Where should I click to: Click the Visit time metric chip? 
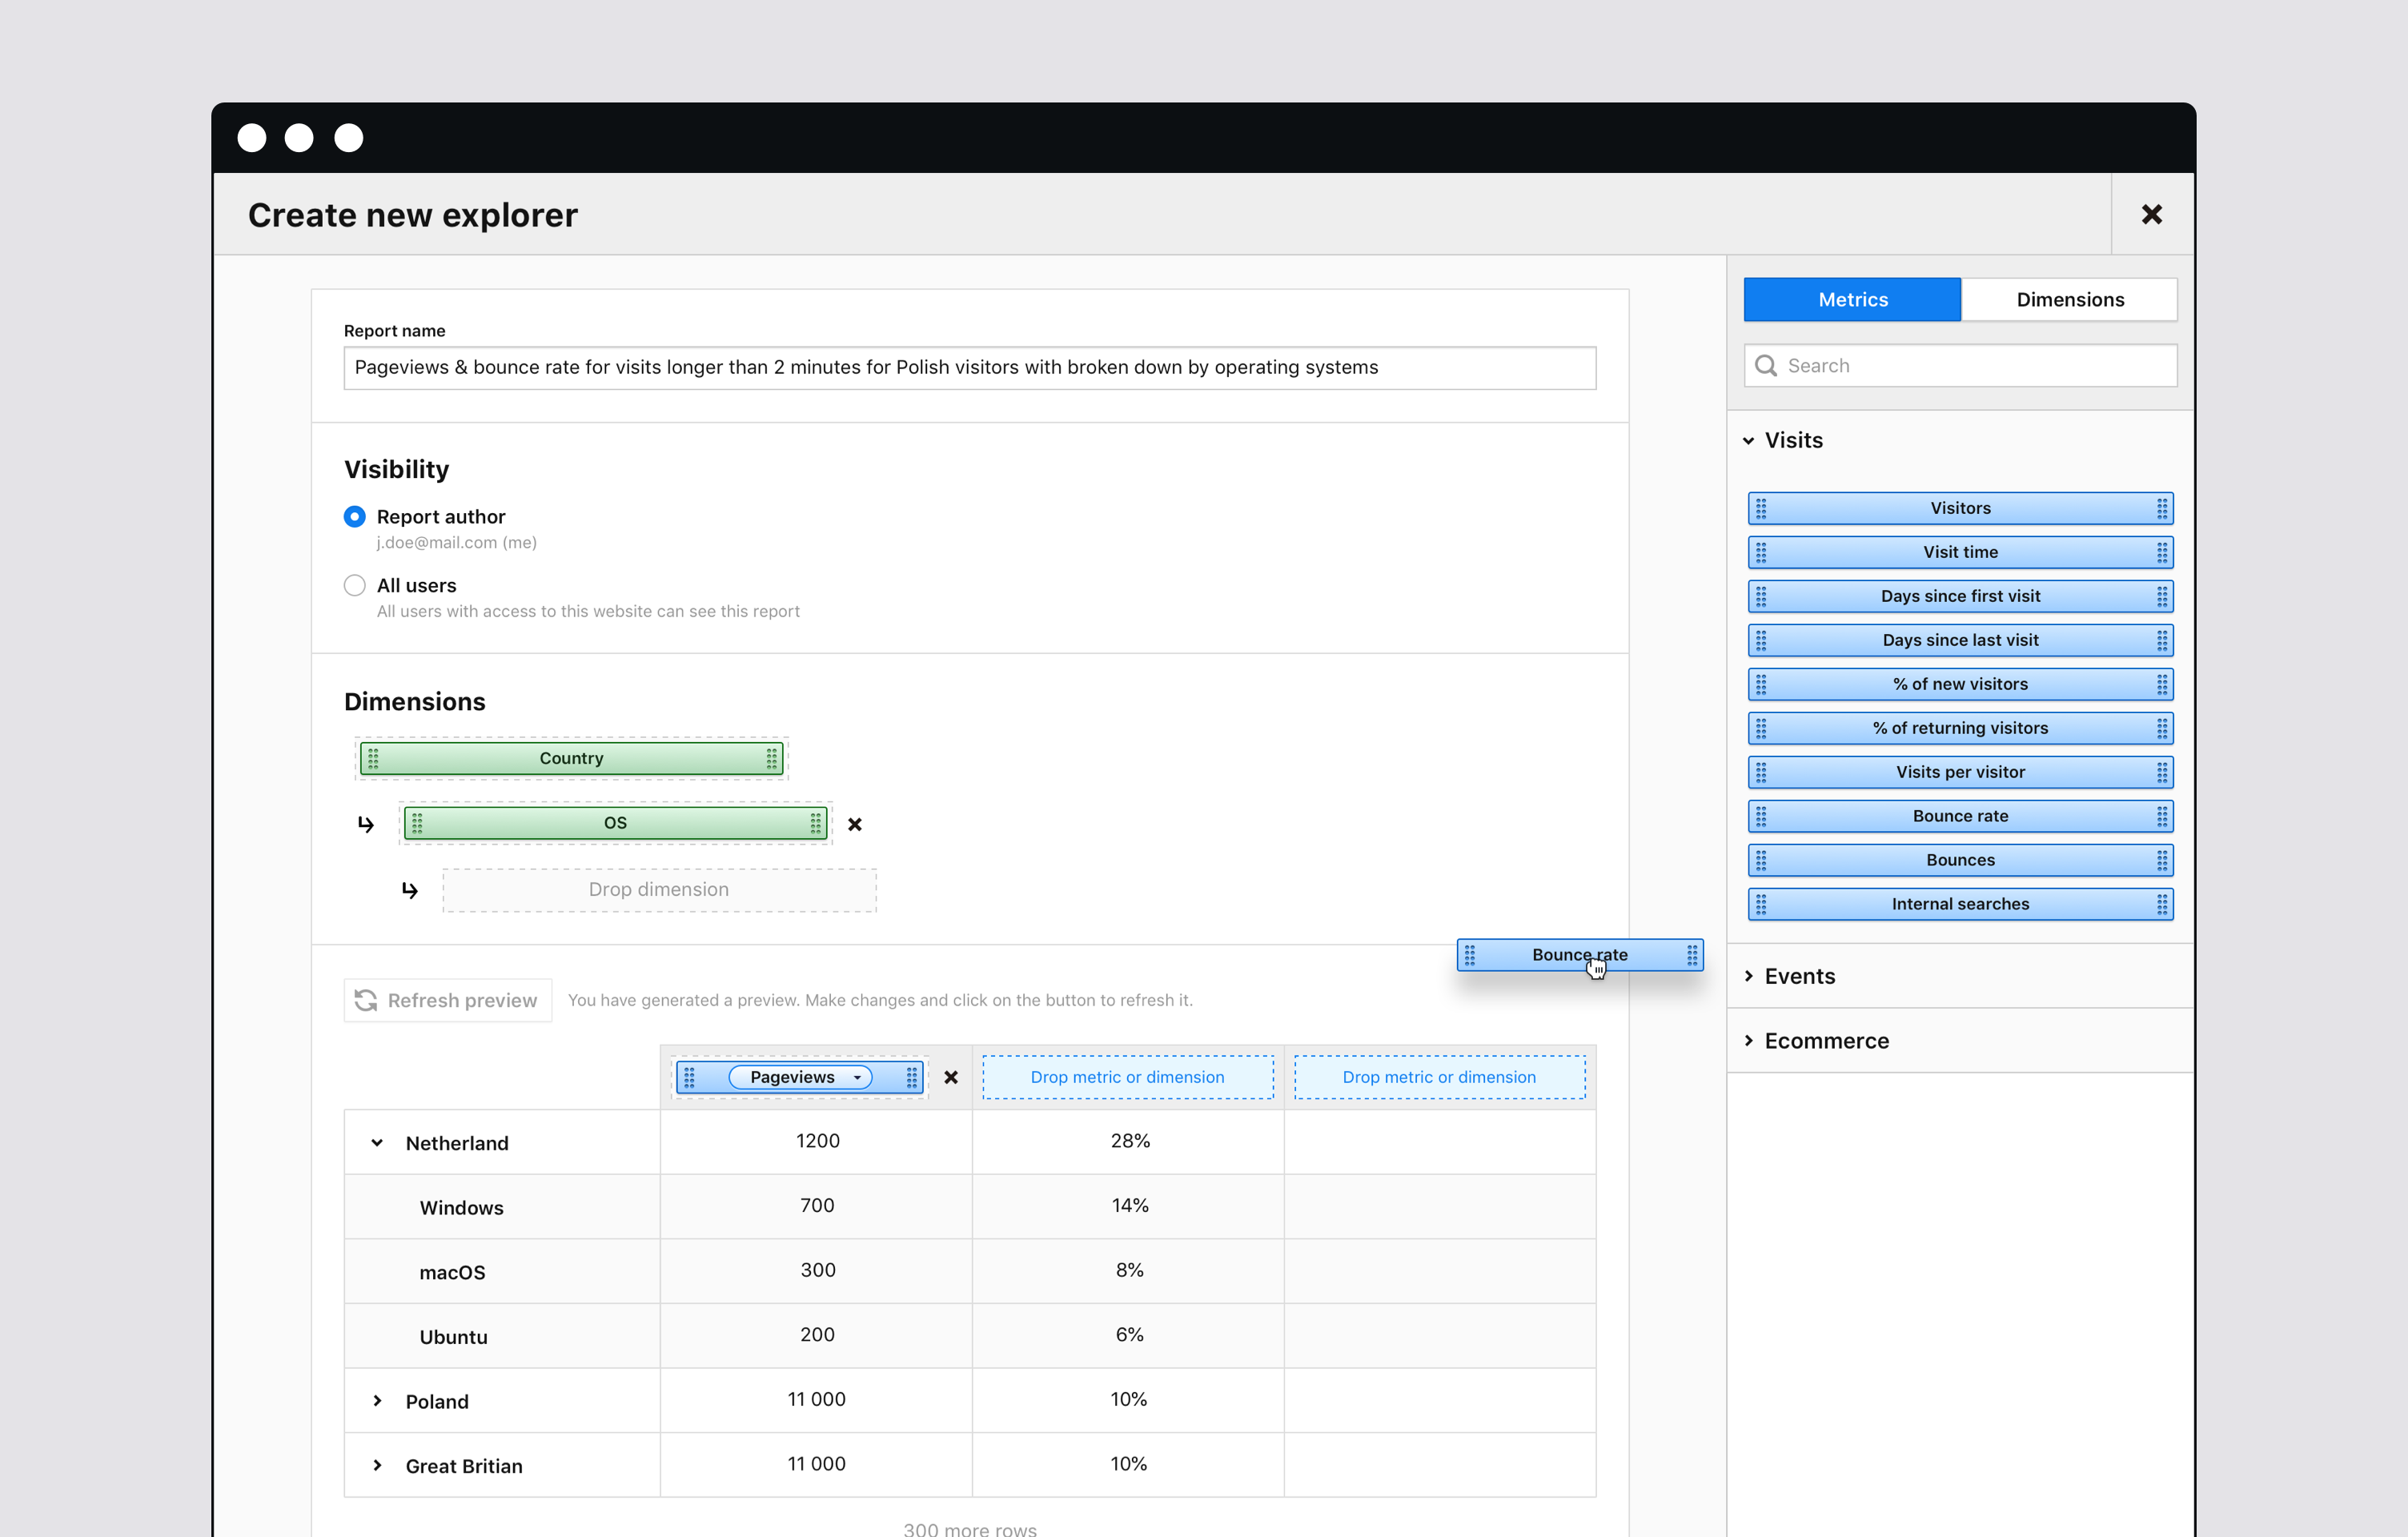pos(1960,552)
